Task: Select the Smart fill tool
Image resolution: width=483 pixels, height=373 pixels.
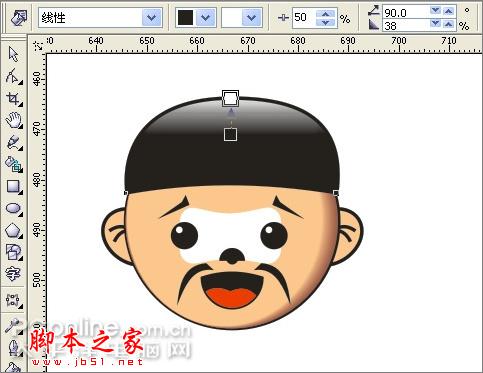Action: [x=13, y=164]
